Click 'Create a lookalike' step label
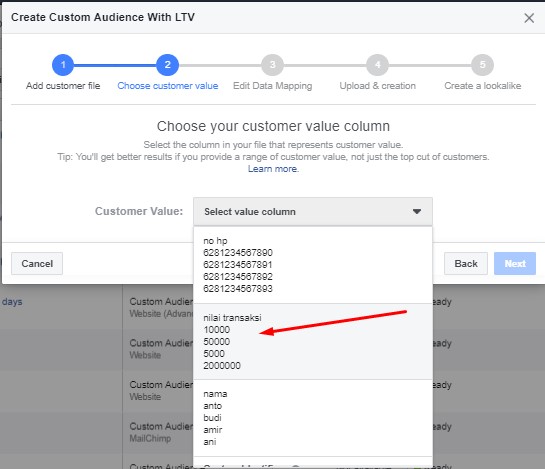Image resolution: width=545 pixels, height=469 pixels. pos(482,86)
